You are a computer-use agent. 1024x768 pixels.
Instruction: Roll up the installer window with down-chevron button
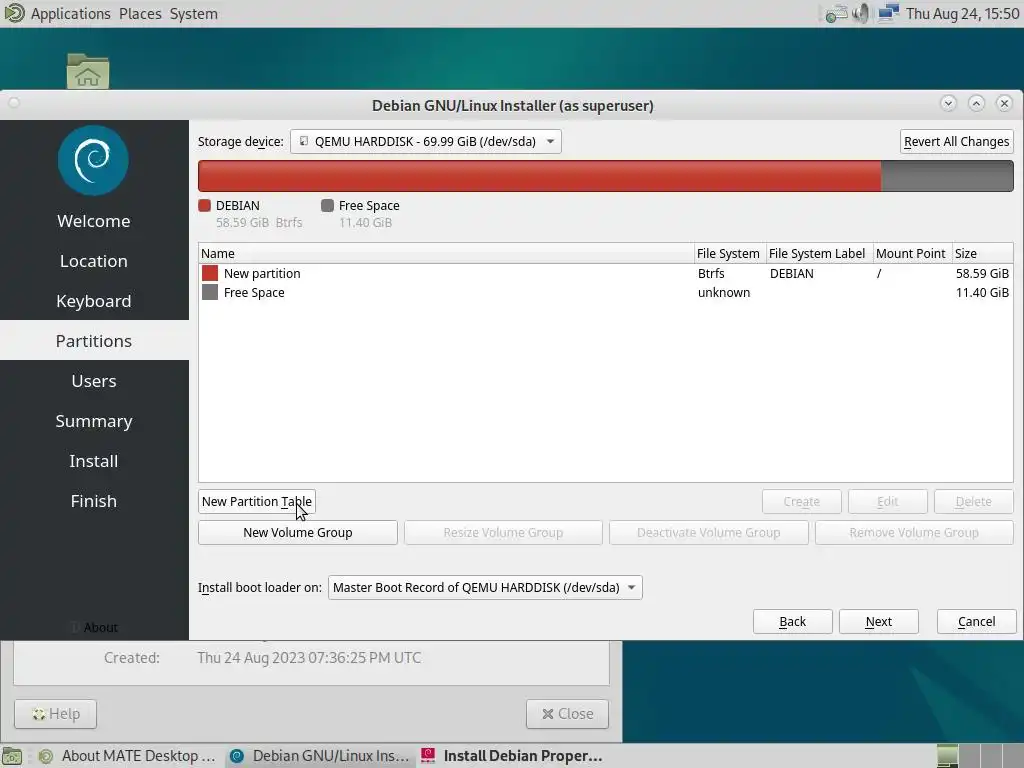[948, 103]
